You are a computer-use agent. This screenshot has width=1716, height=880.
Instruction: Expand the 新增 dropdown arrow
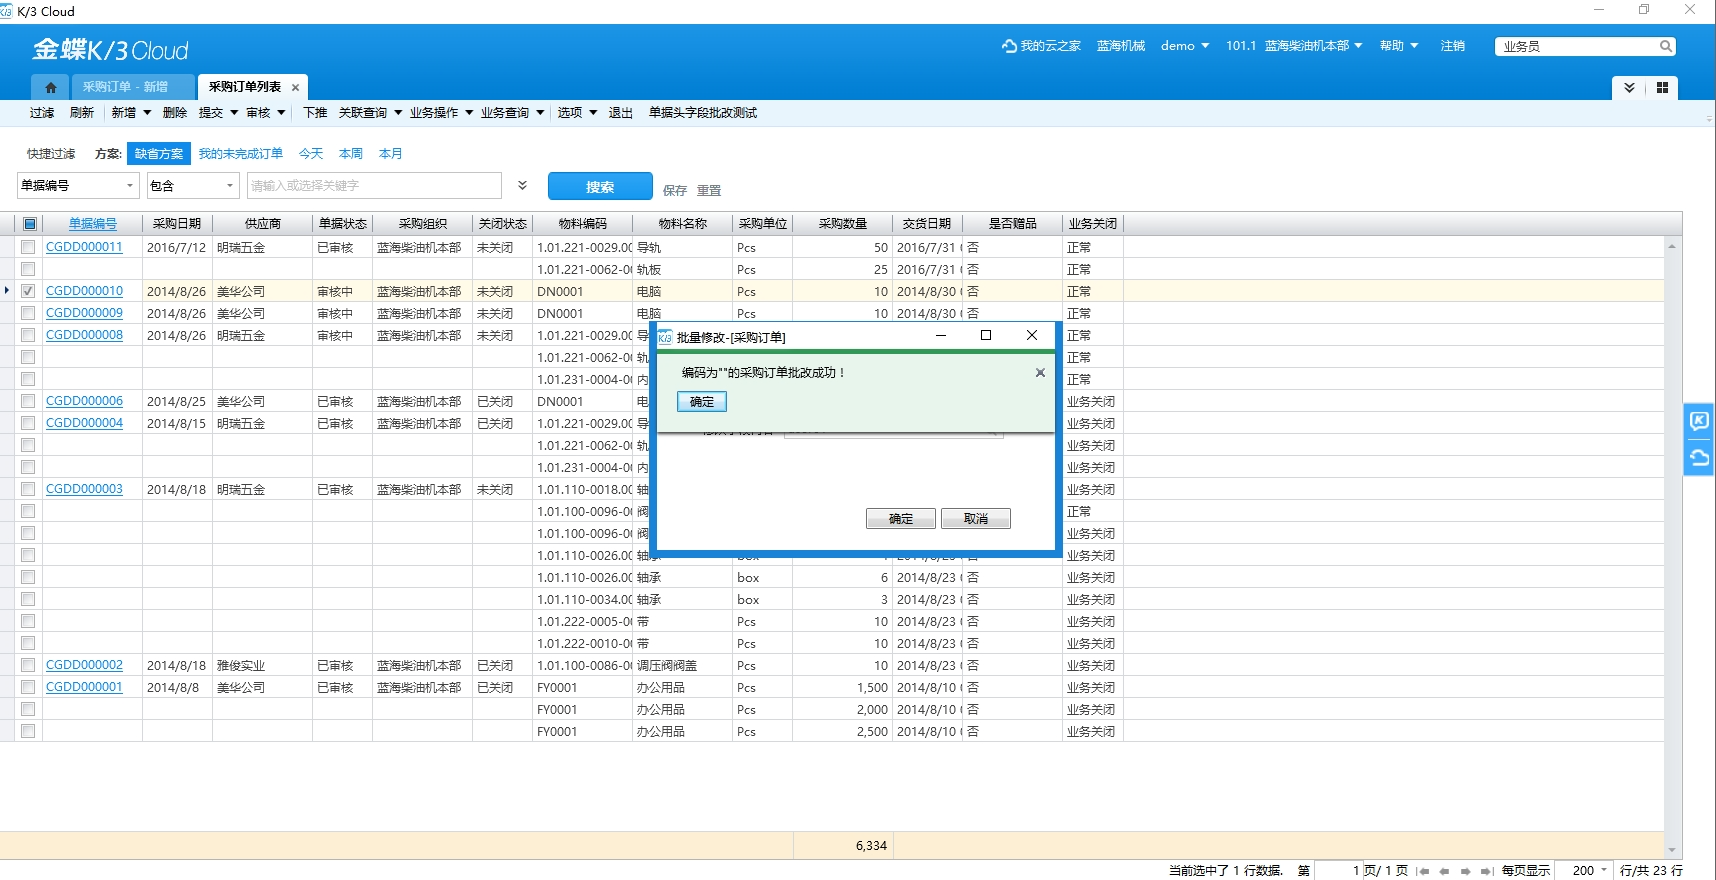[x=147, y=113]
